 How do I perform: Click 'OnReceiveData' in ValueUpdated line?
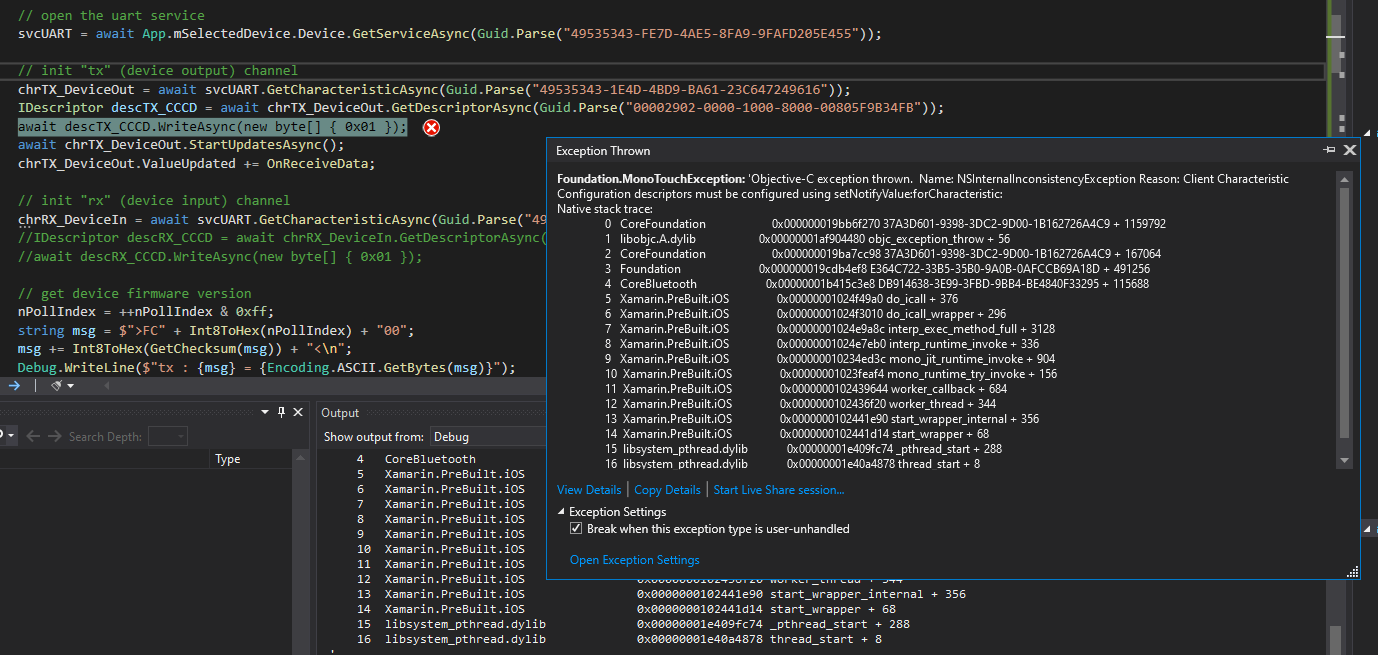[x=319, y=163]
